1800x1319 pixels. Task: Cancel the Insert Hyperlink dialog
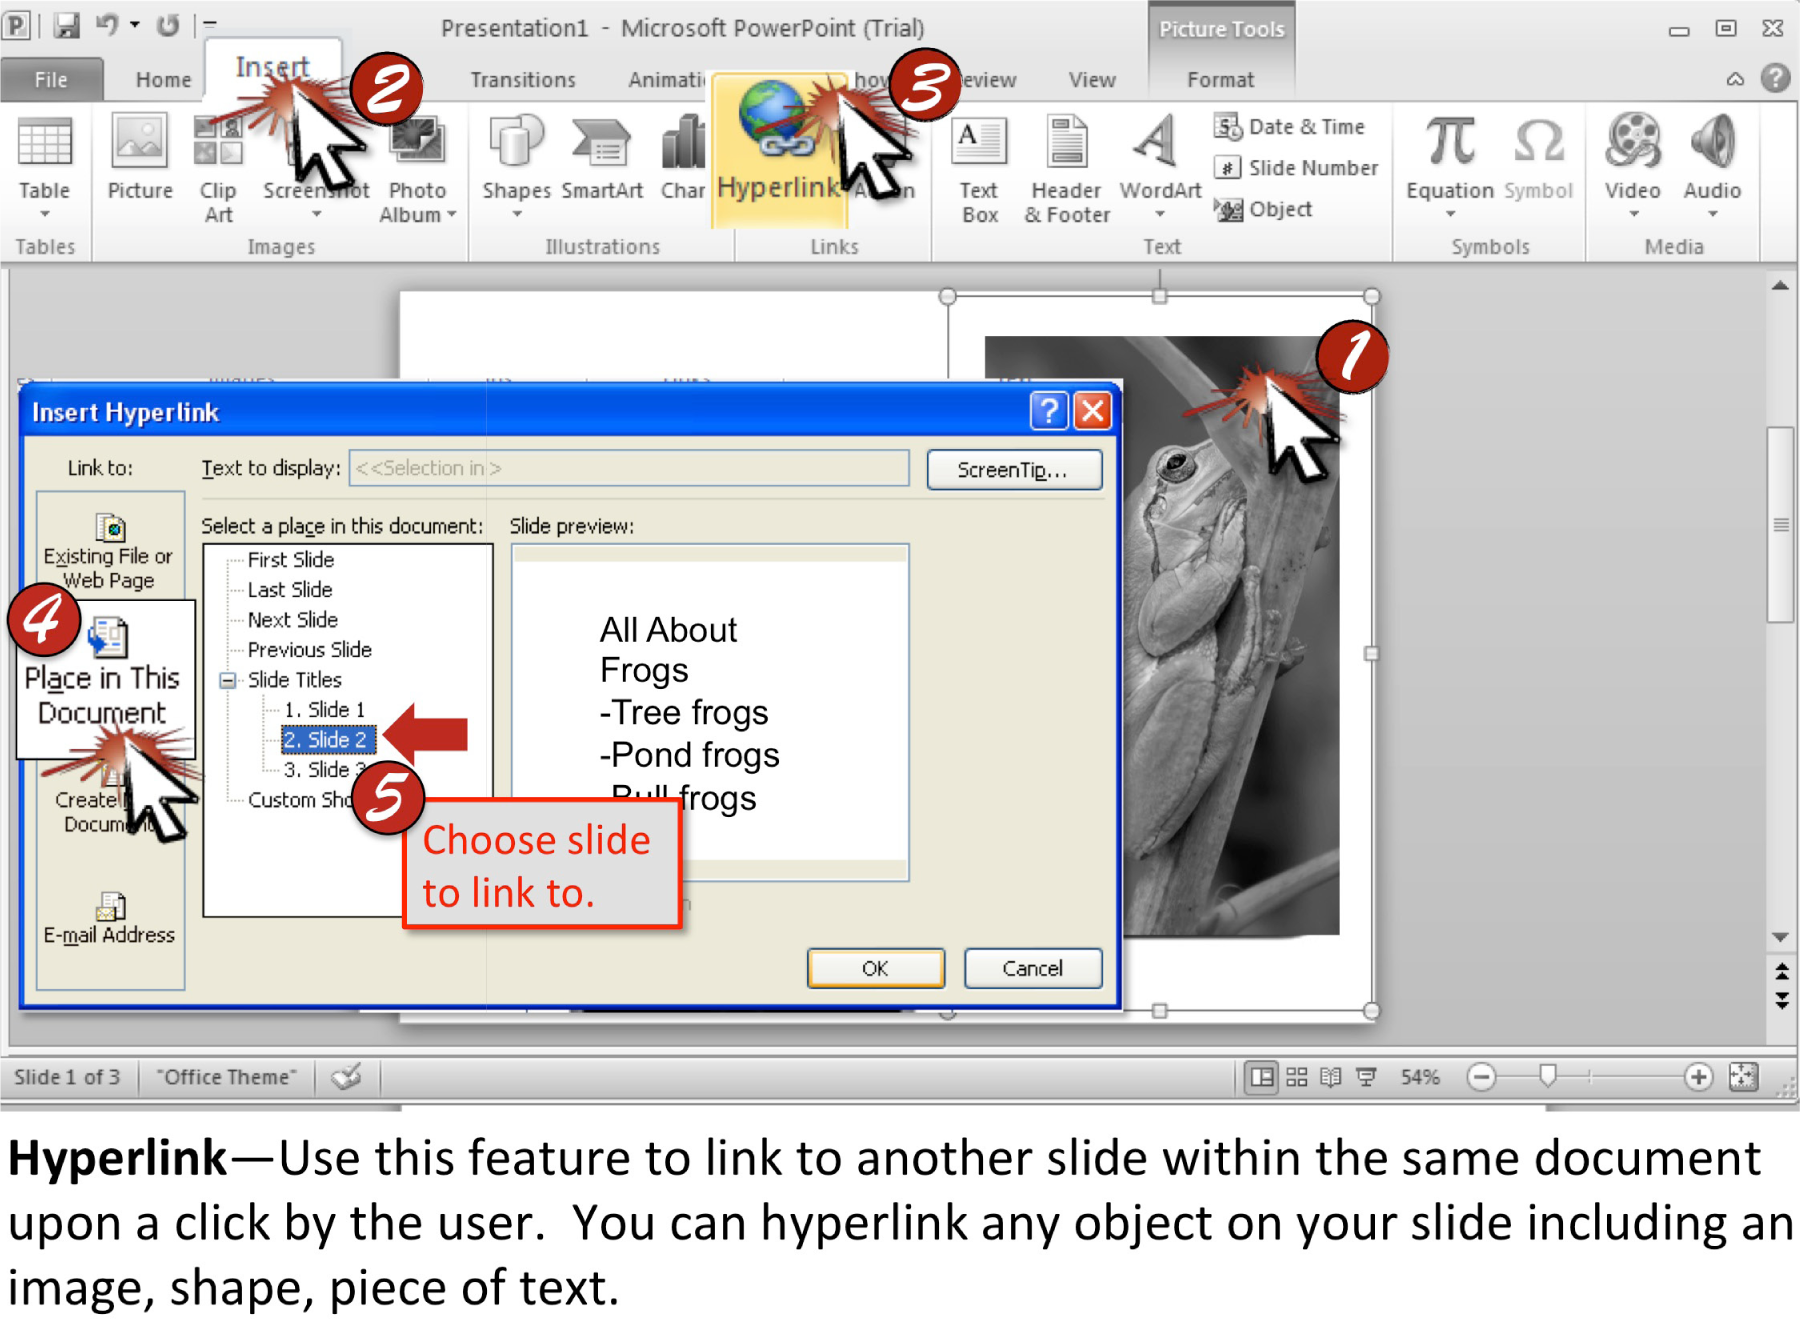click(x=1033, y=968)
